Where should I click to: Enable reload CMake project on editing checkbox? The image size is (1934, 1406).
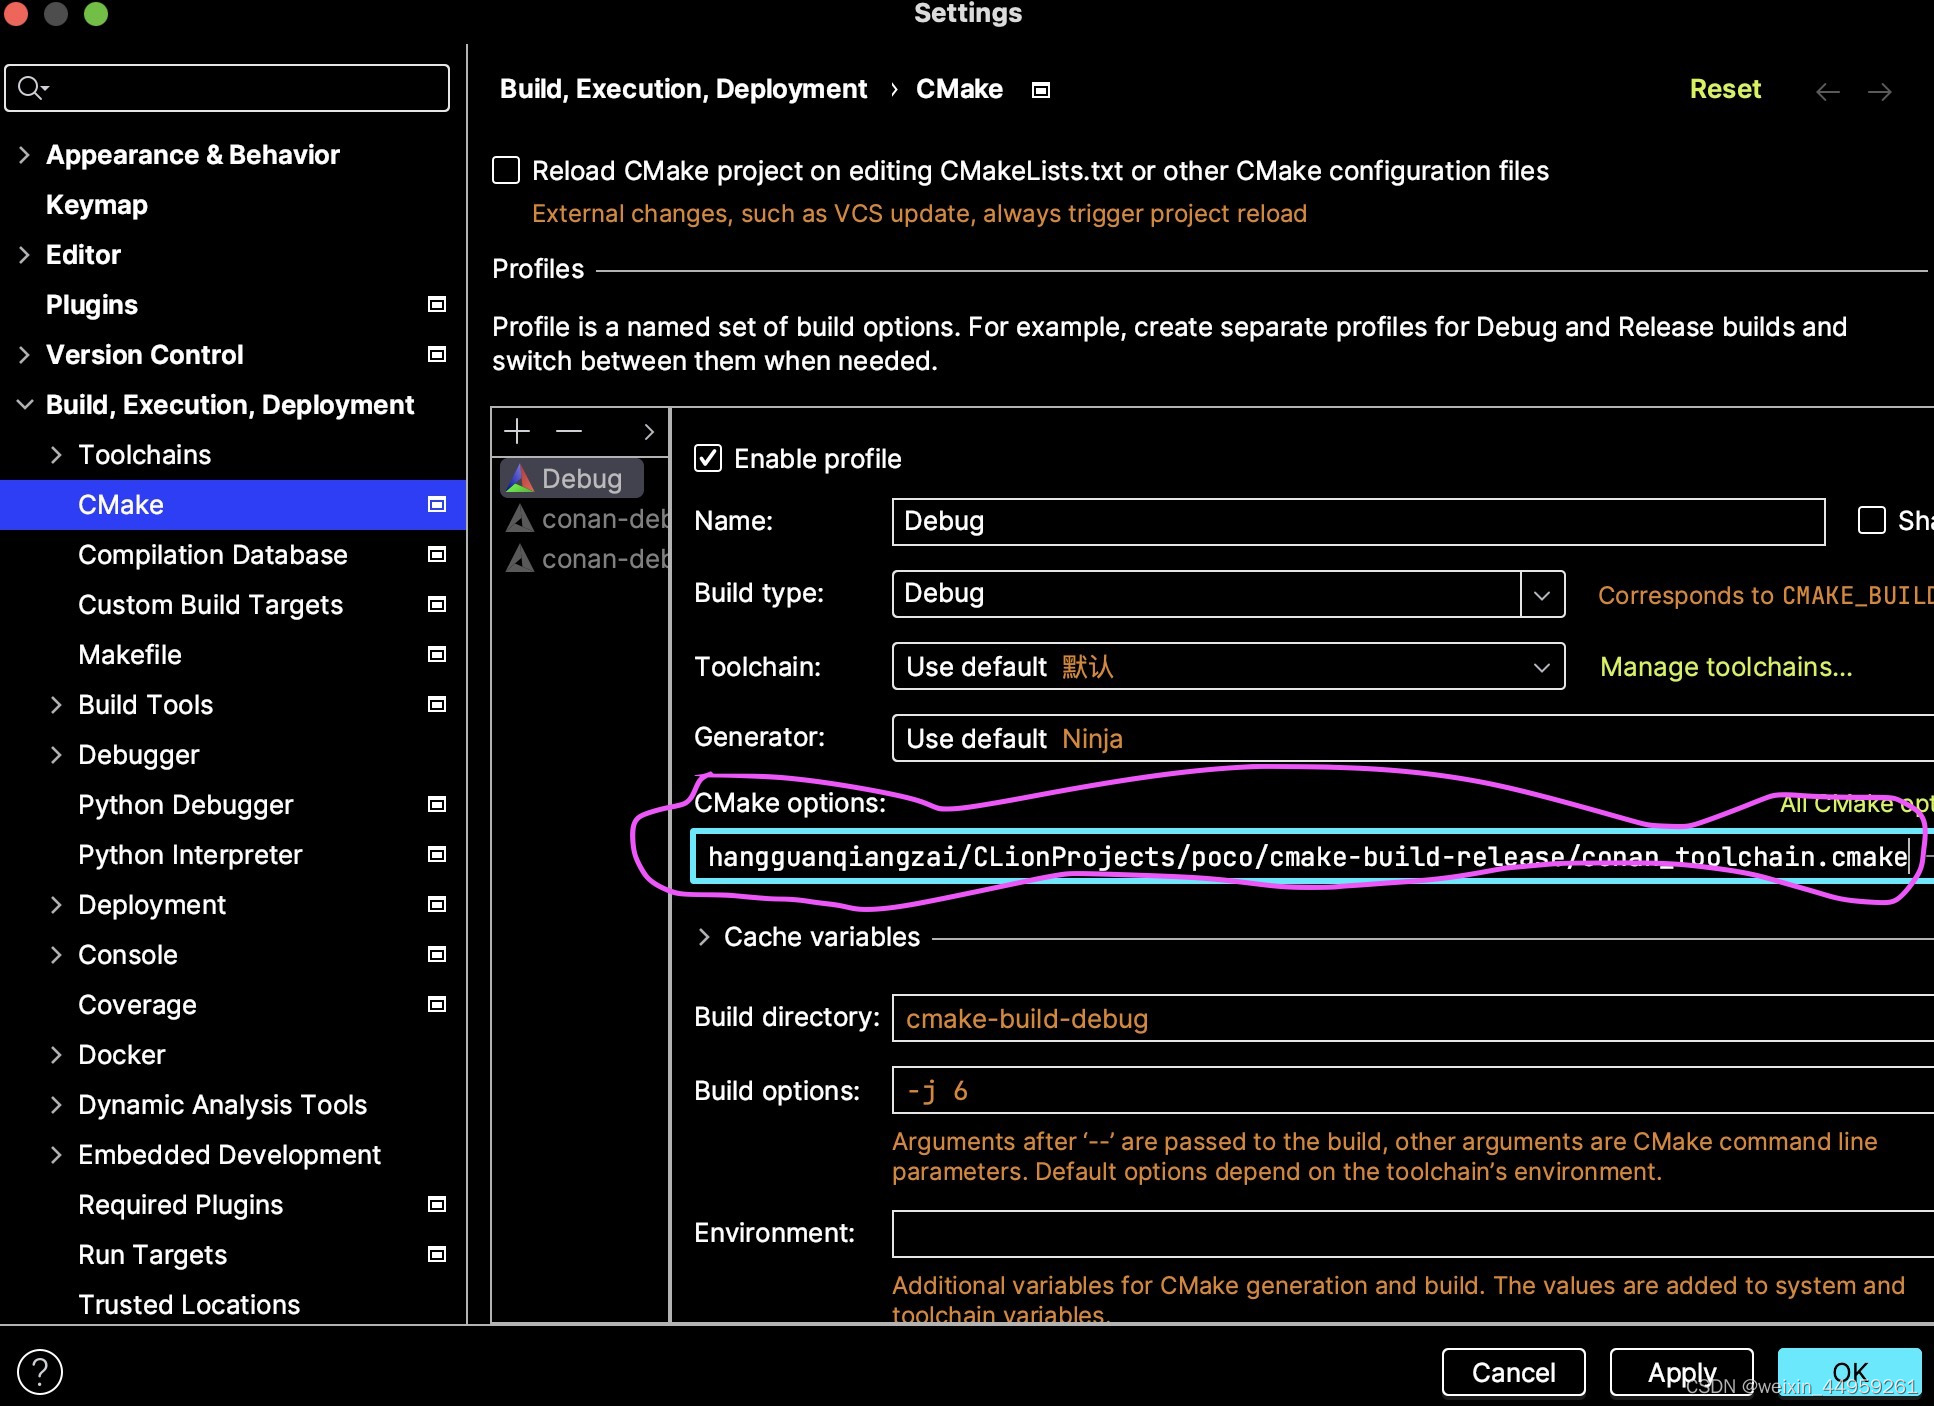(x=507, y=170)
